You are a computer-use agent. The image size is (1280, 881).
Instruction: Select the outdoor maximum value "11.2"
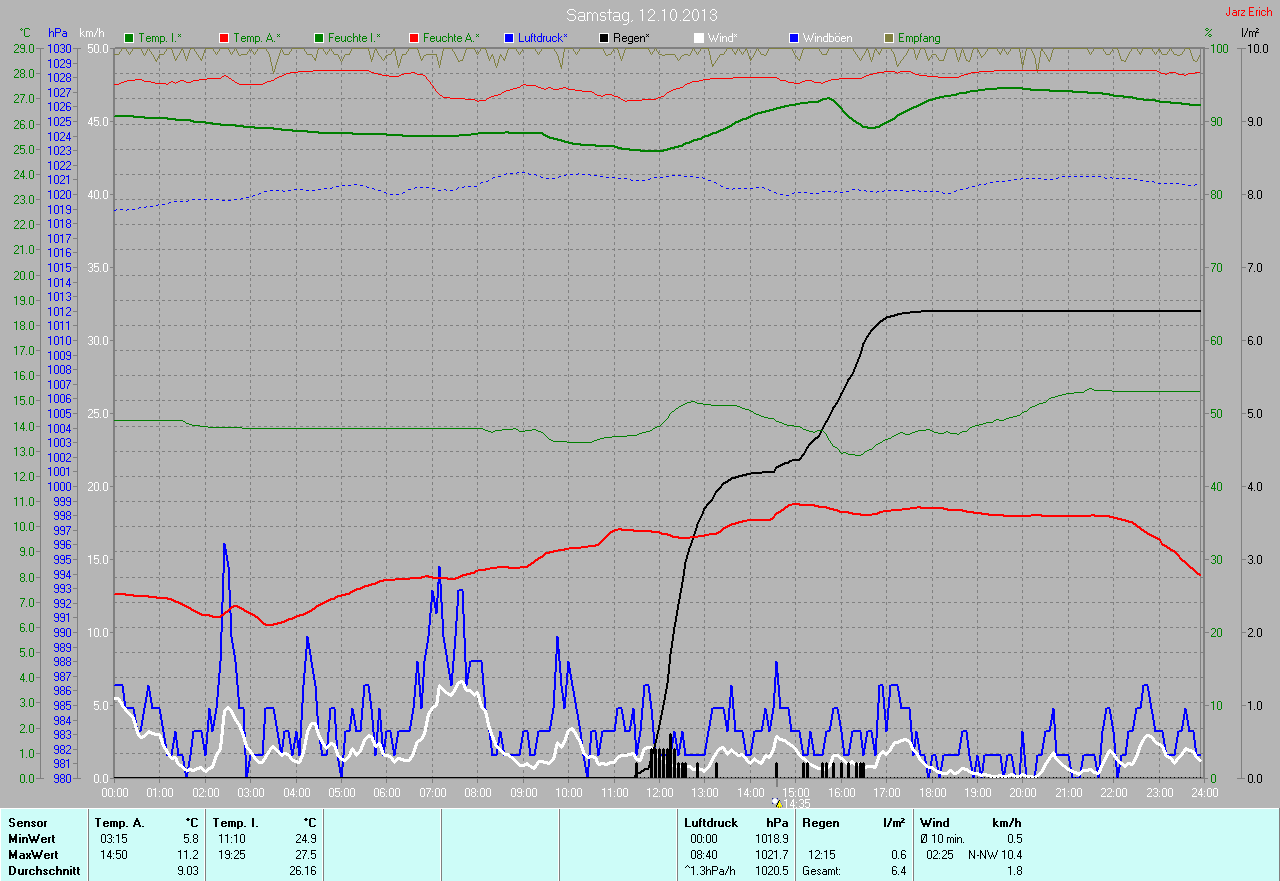pyautogui.click(x=188, y=855)
